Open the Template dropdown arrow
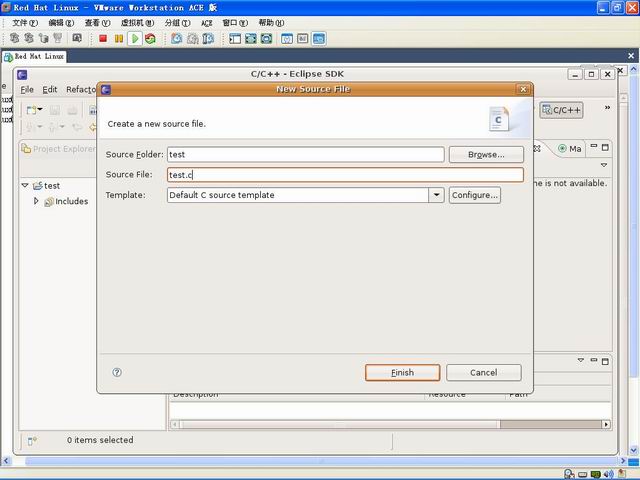Viewport: 640px width, 480px height. [x=436, y=195]
